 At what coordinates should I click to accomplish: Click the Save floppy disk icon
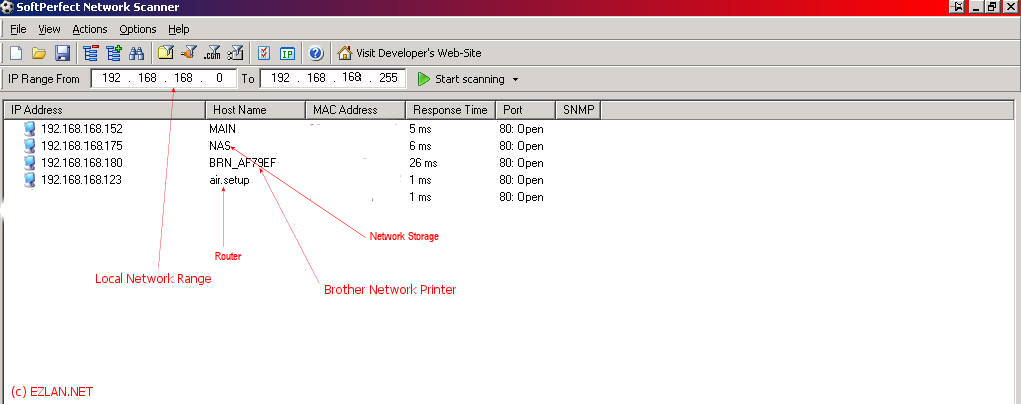pos(62,53)
